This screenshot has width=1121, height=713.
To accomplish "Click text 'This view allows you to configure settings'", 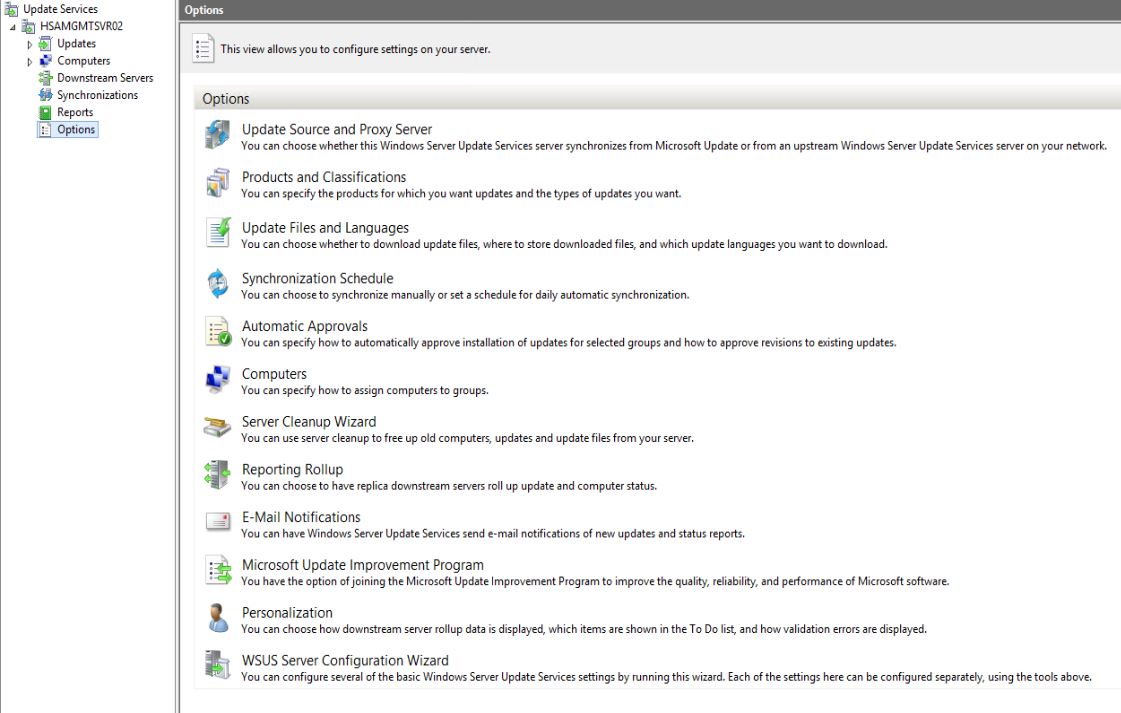I will pos(355,49).
